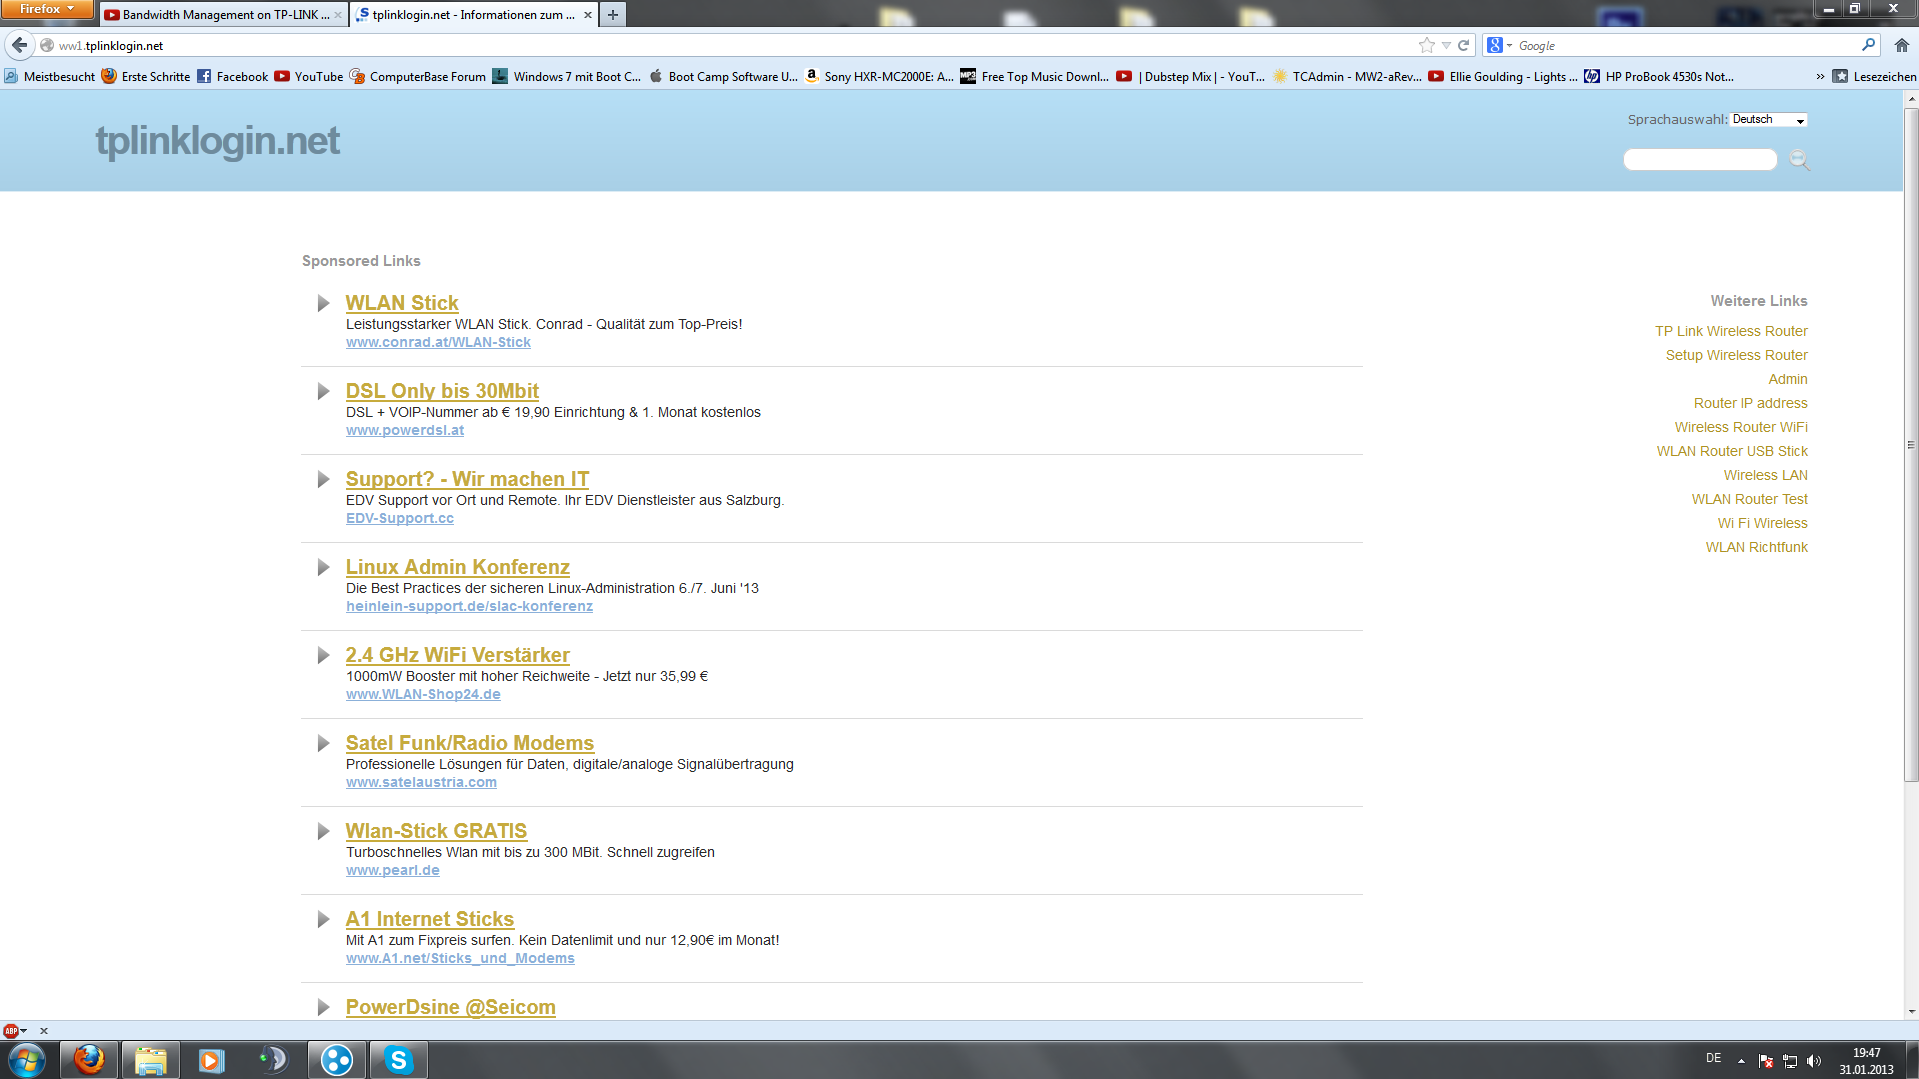
Task: Click into the Google search box
Action: (1686, 45)
